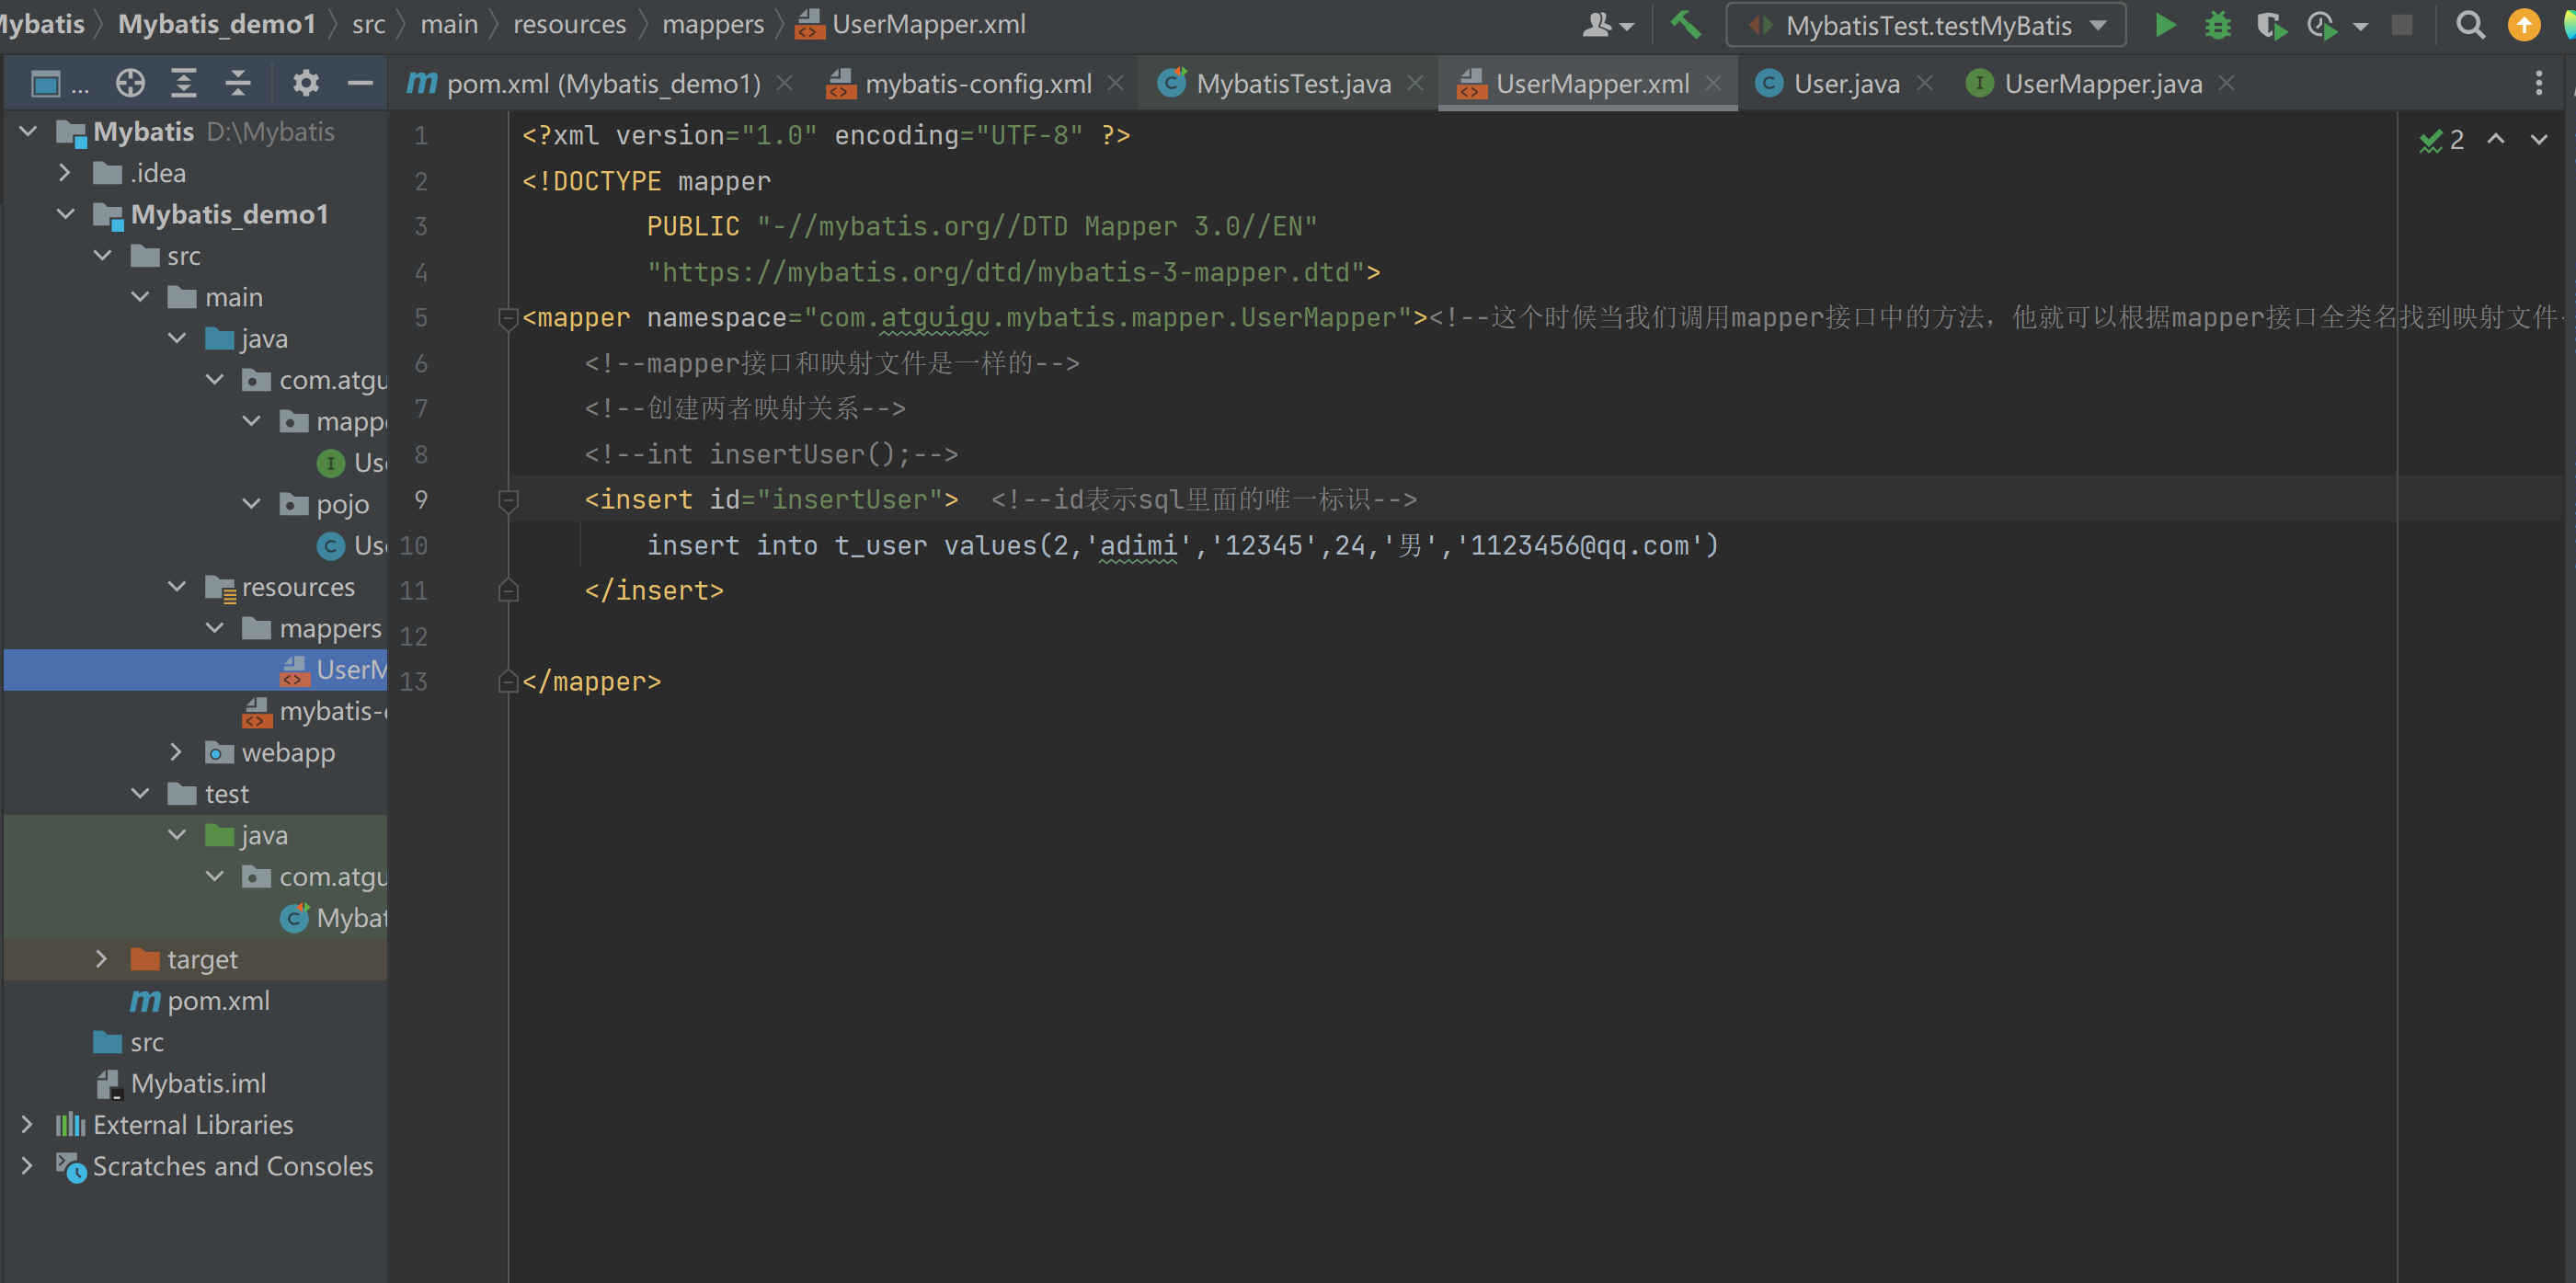
Task: Switch to UserMapper.java tab
Action: click(2102, 84)
